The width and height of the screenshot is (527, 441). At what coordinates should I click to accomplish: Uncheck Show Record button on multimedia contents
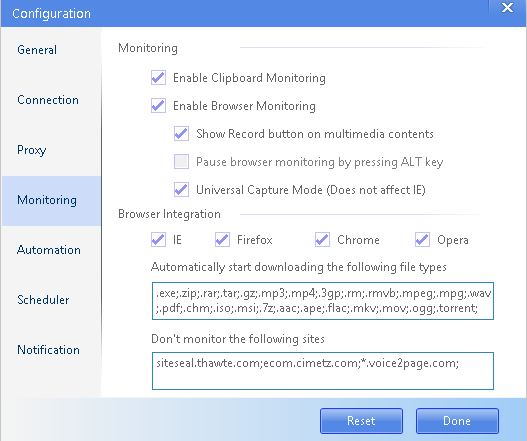coord(181,133)
